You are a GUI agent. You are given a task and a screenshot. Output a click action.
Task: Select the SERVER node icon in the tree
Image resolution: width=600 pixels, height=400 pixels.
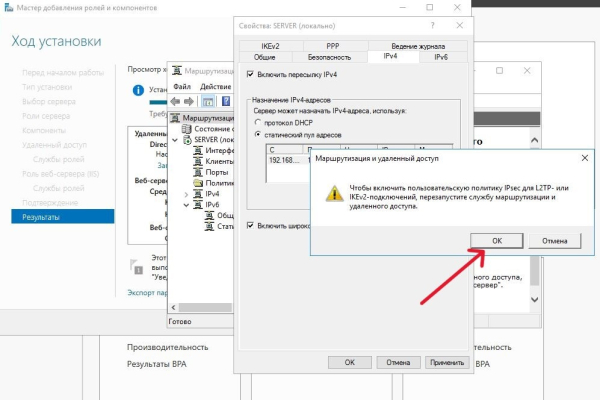point(188,140)
